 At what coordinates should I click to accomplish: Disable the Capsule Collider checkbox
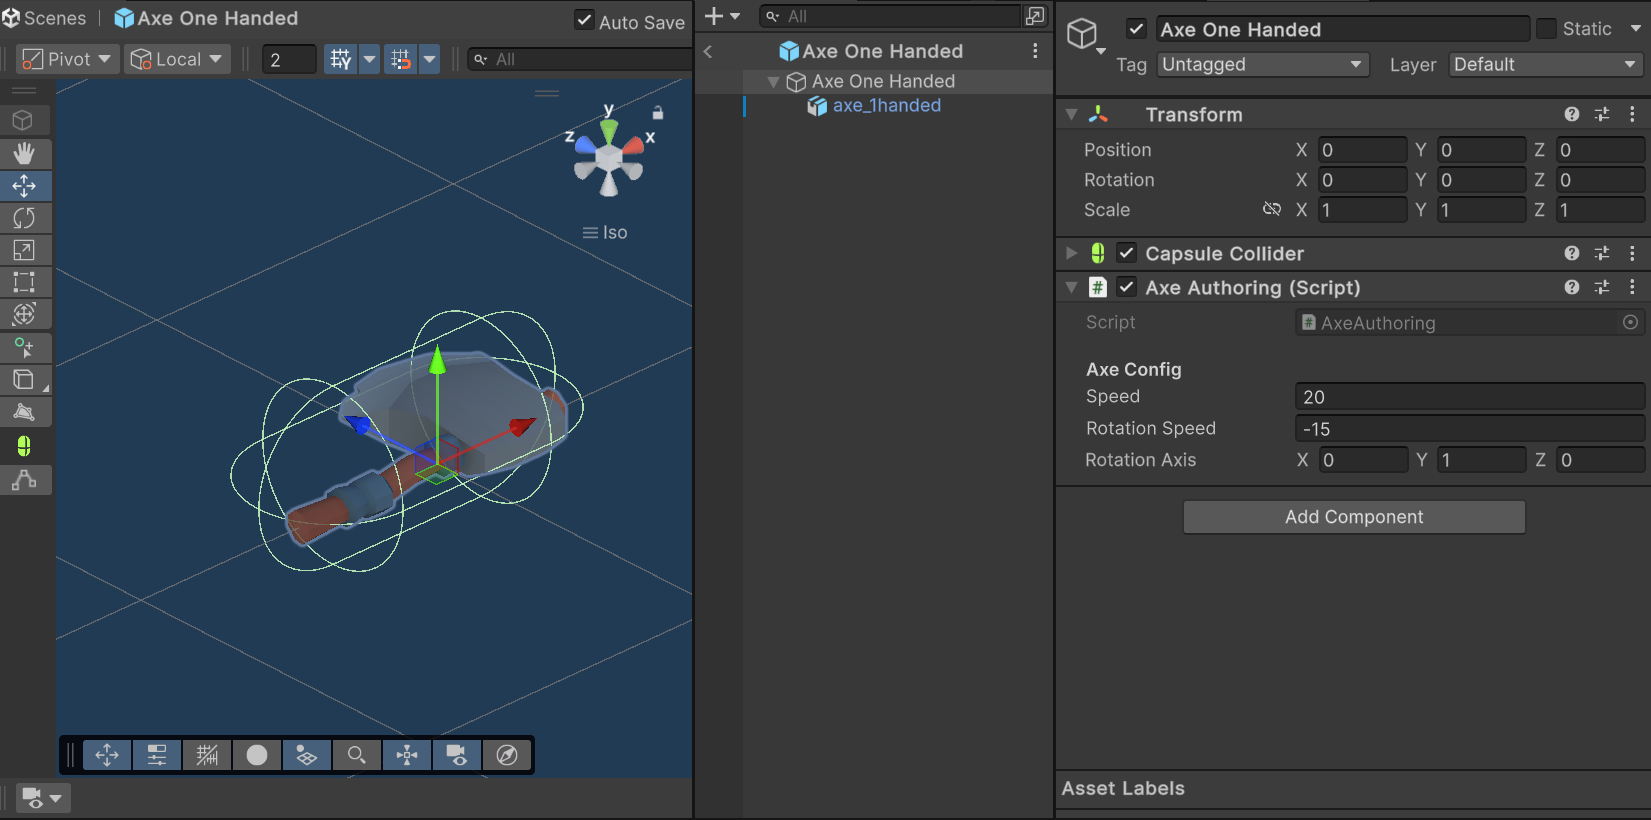click(1126, 253)
